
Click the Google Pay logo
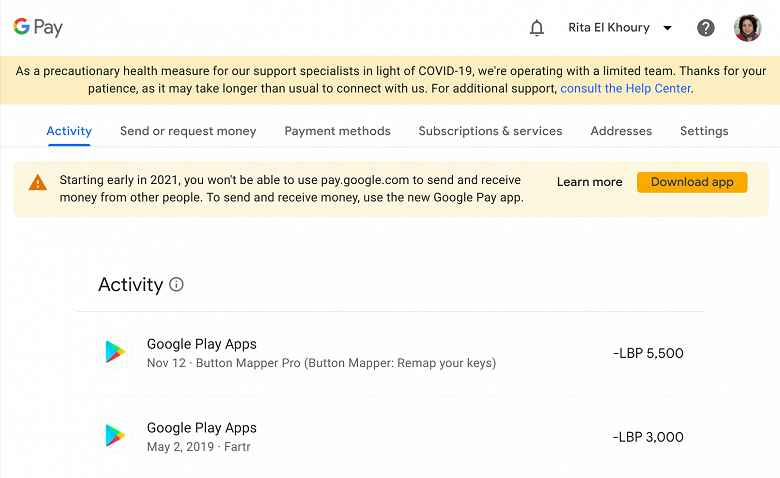38,27
